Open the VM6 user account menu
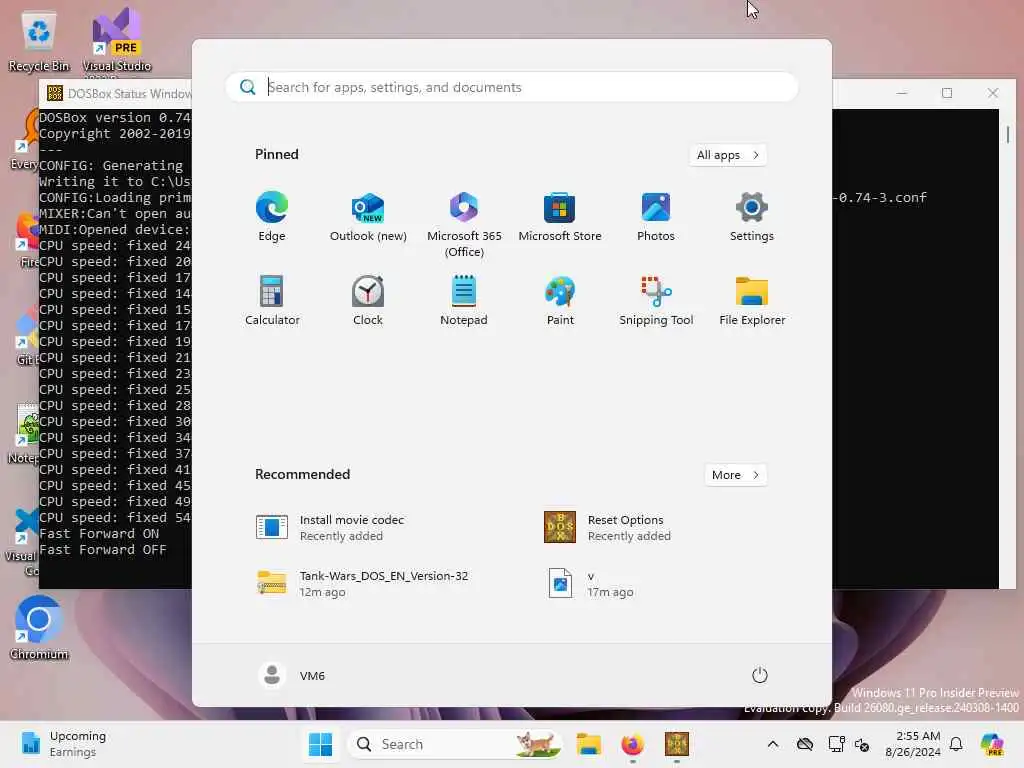The width and height of the screenshot is (1024, 768). point(291,675)
